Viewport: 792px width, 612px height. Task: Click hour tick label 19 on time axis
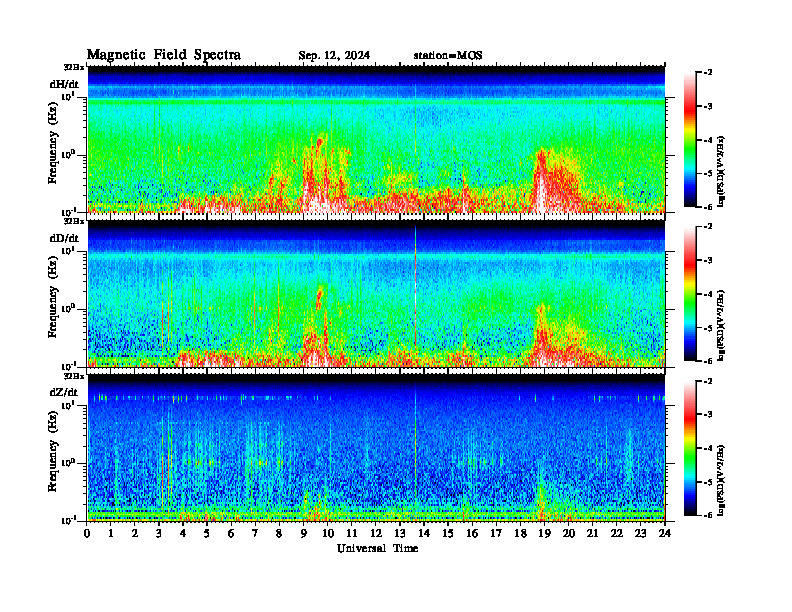544,534
